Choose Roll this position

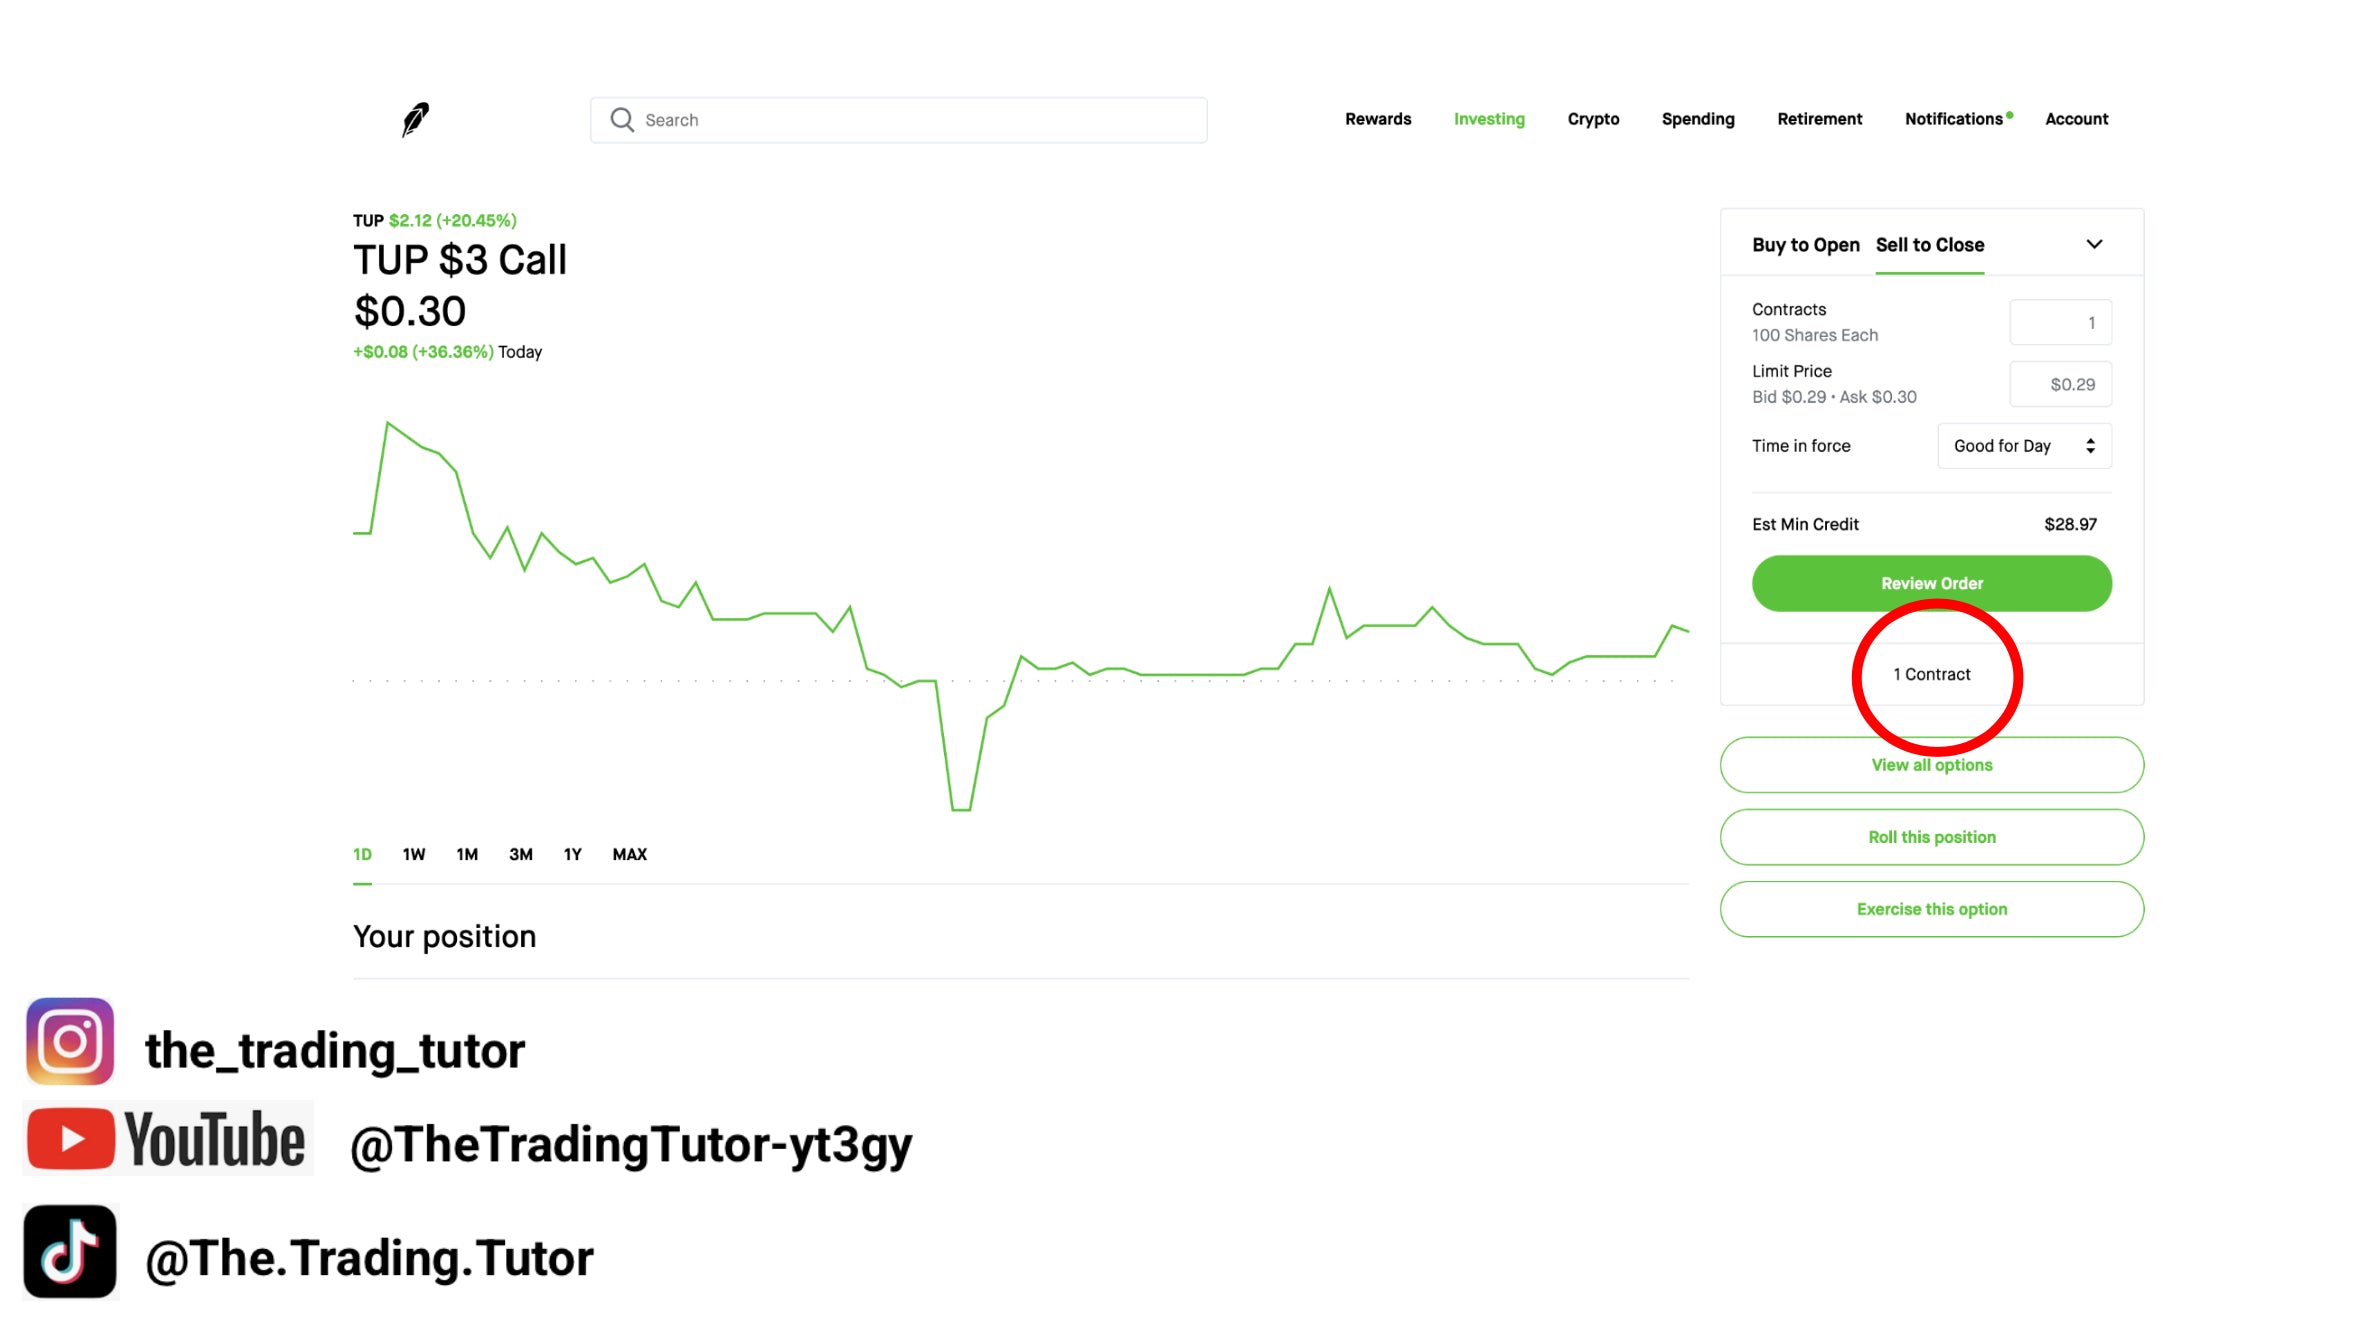[x=1931, y=837]
